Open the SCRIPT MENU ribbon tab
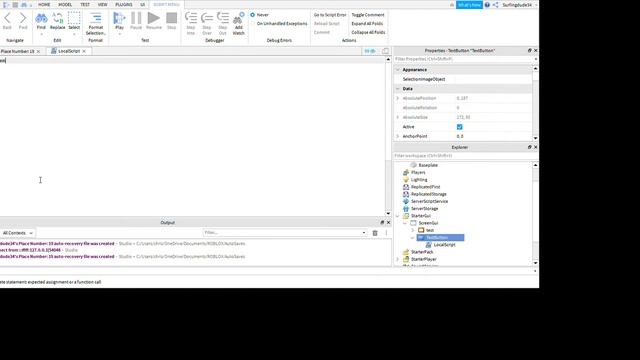Screen dimensions: 640x360 click(167, 4)
